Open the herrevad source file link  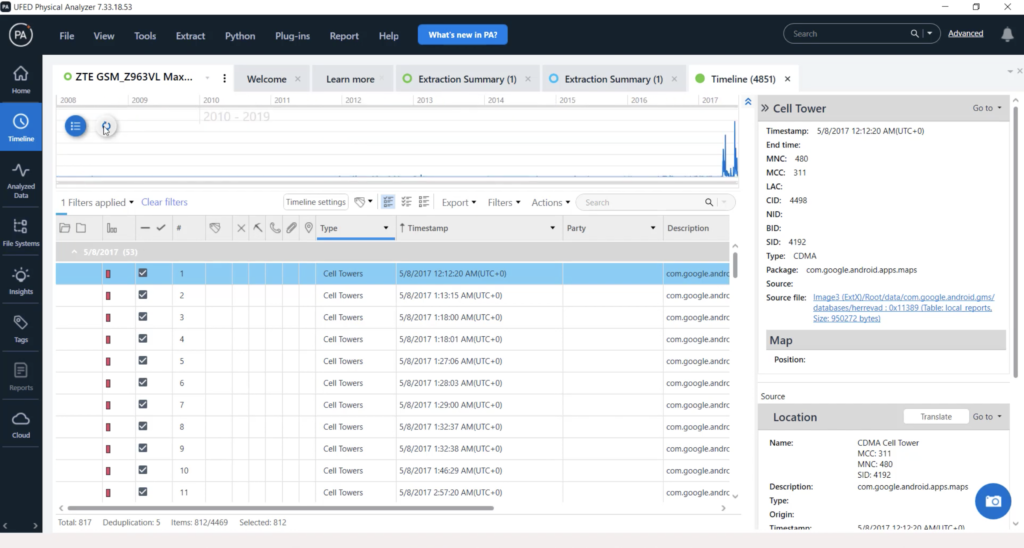(x=903, y=308)
